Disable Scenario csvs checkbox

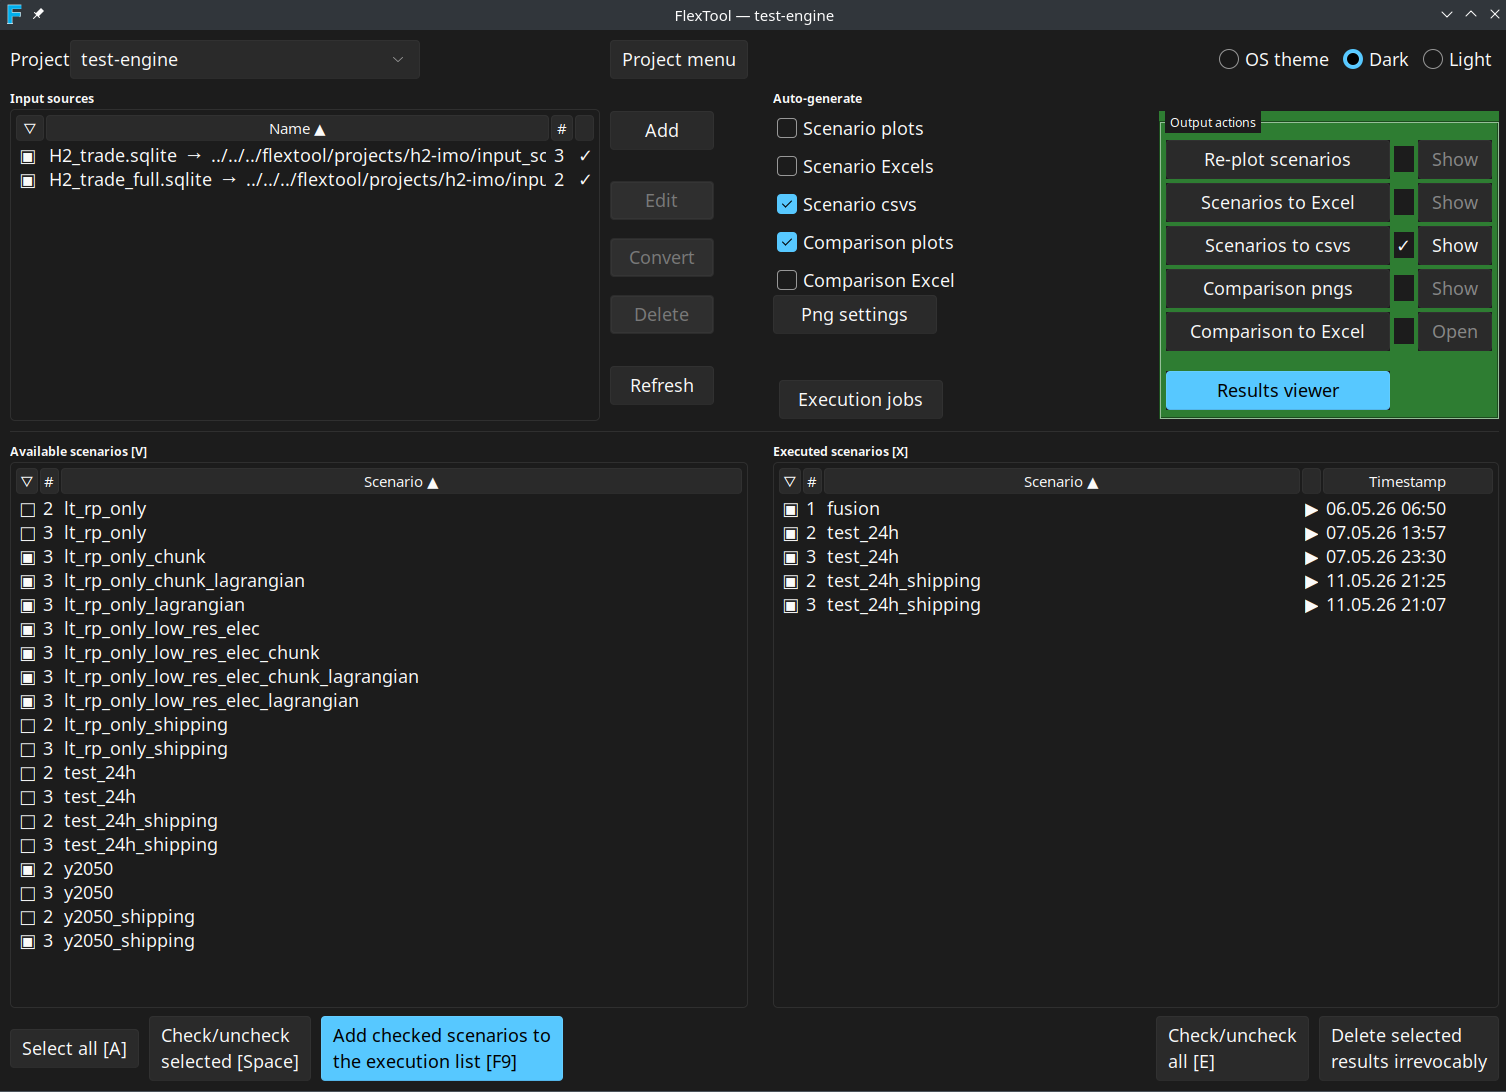point(787,204)
